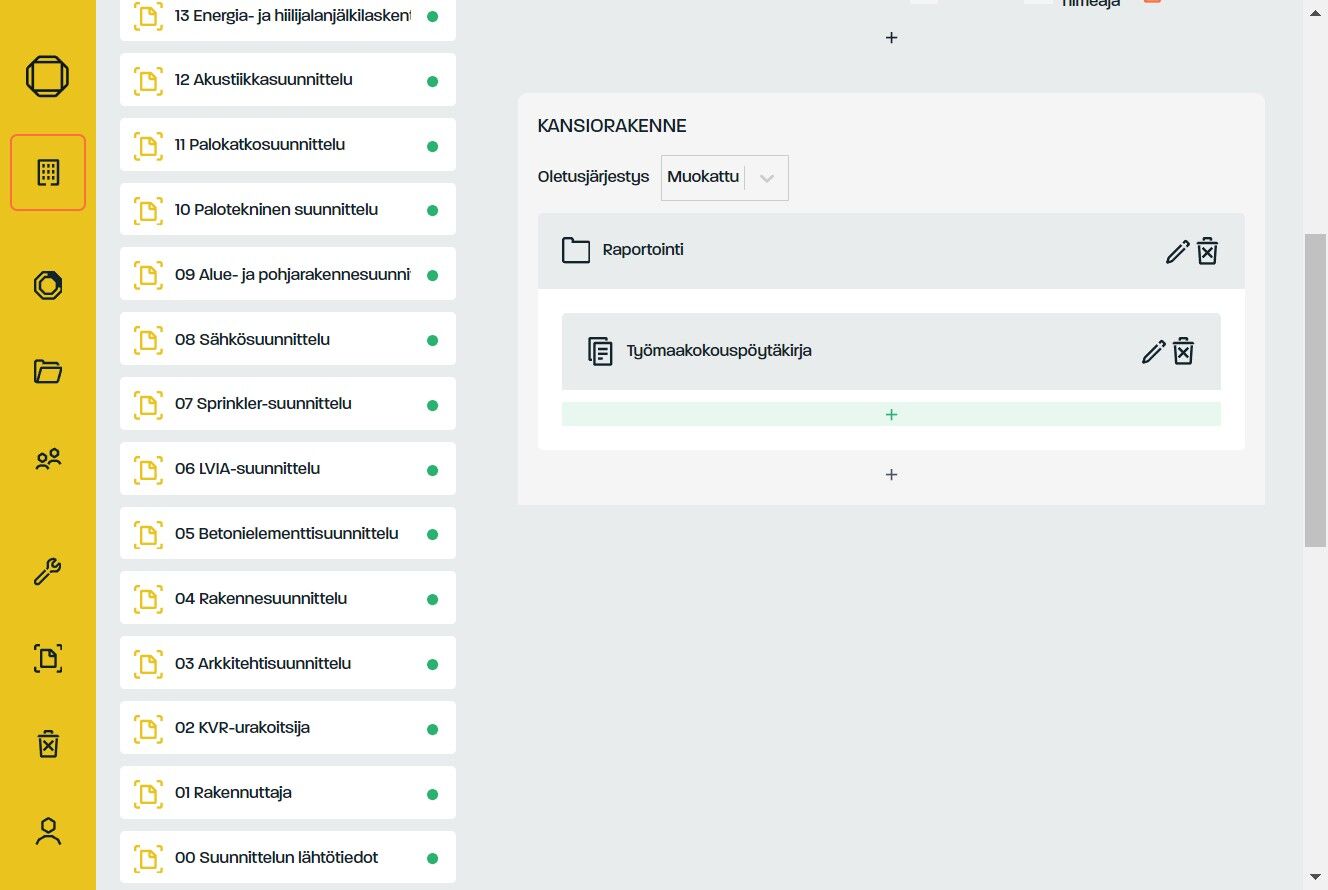Delete the Raportointi folder
1328x890 pixels.
tap(1208, 251)
